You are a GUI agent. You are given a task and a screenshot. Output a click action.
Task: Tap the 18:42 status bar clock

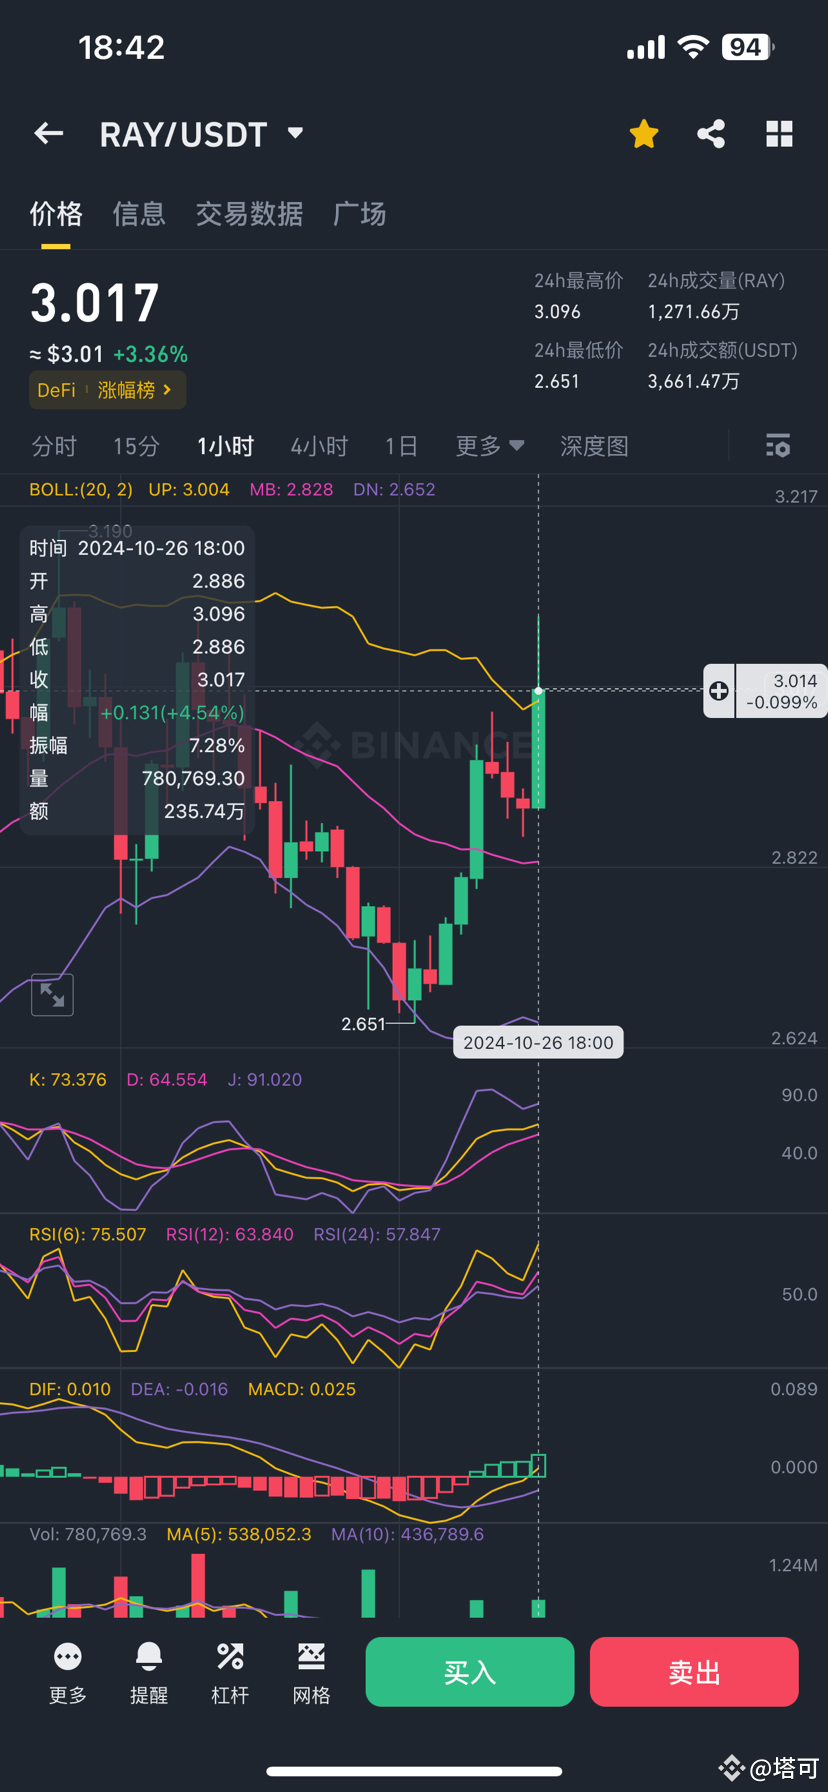click(121, 47)
